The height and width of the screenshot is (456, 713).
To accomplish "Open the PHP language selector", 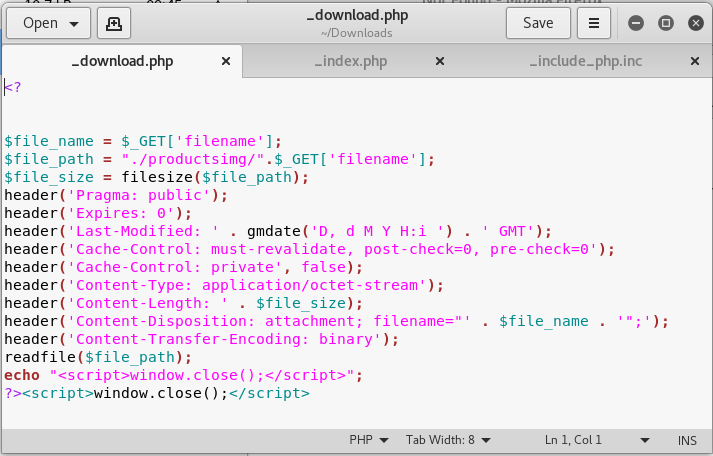I will (x=369, y=440).
